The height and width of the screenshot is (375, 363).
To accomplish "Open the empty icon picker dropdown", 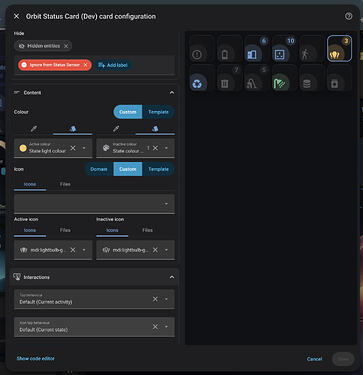I will (x=166, y=204).
